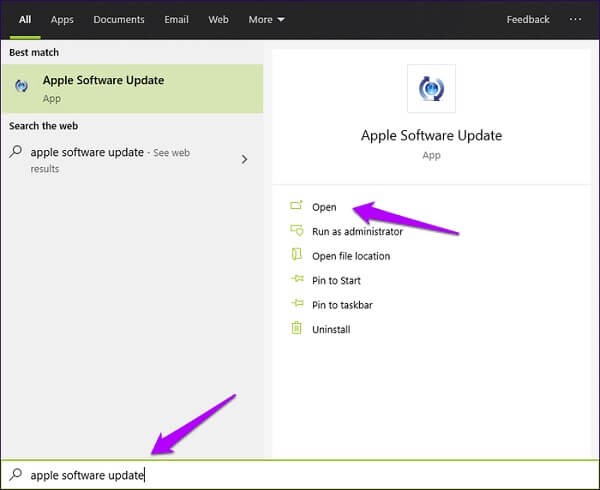Click the Open file location icon
This screenshot has height=490, width=600.
(x=297, y=254)
